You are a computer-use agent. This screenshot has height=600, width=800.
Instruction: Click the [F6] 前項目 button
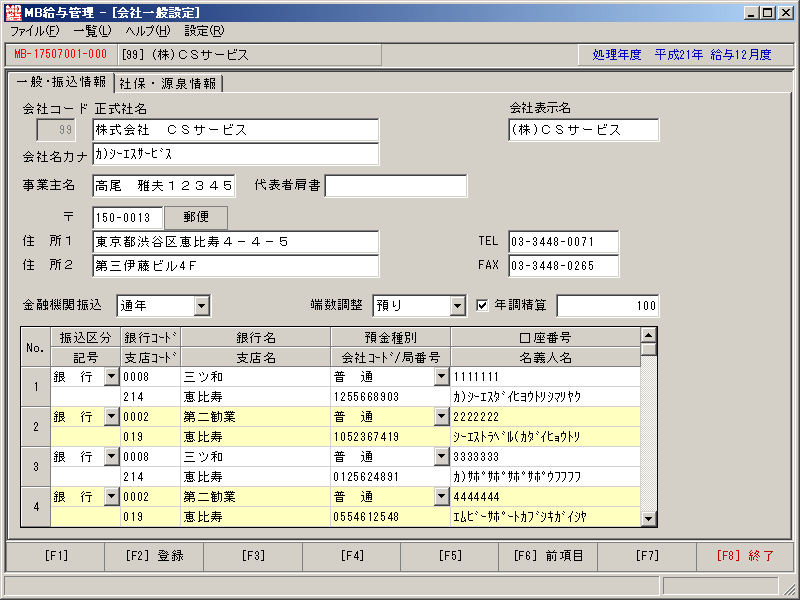point(548,556)
